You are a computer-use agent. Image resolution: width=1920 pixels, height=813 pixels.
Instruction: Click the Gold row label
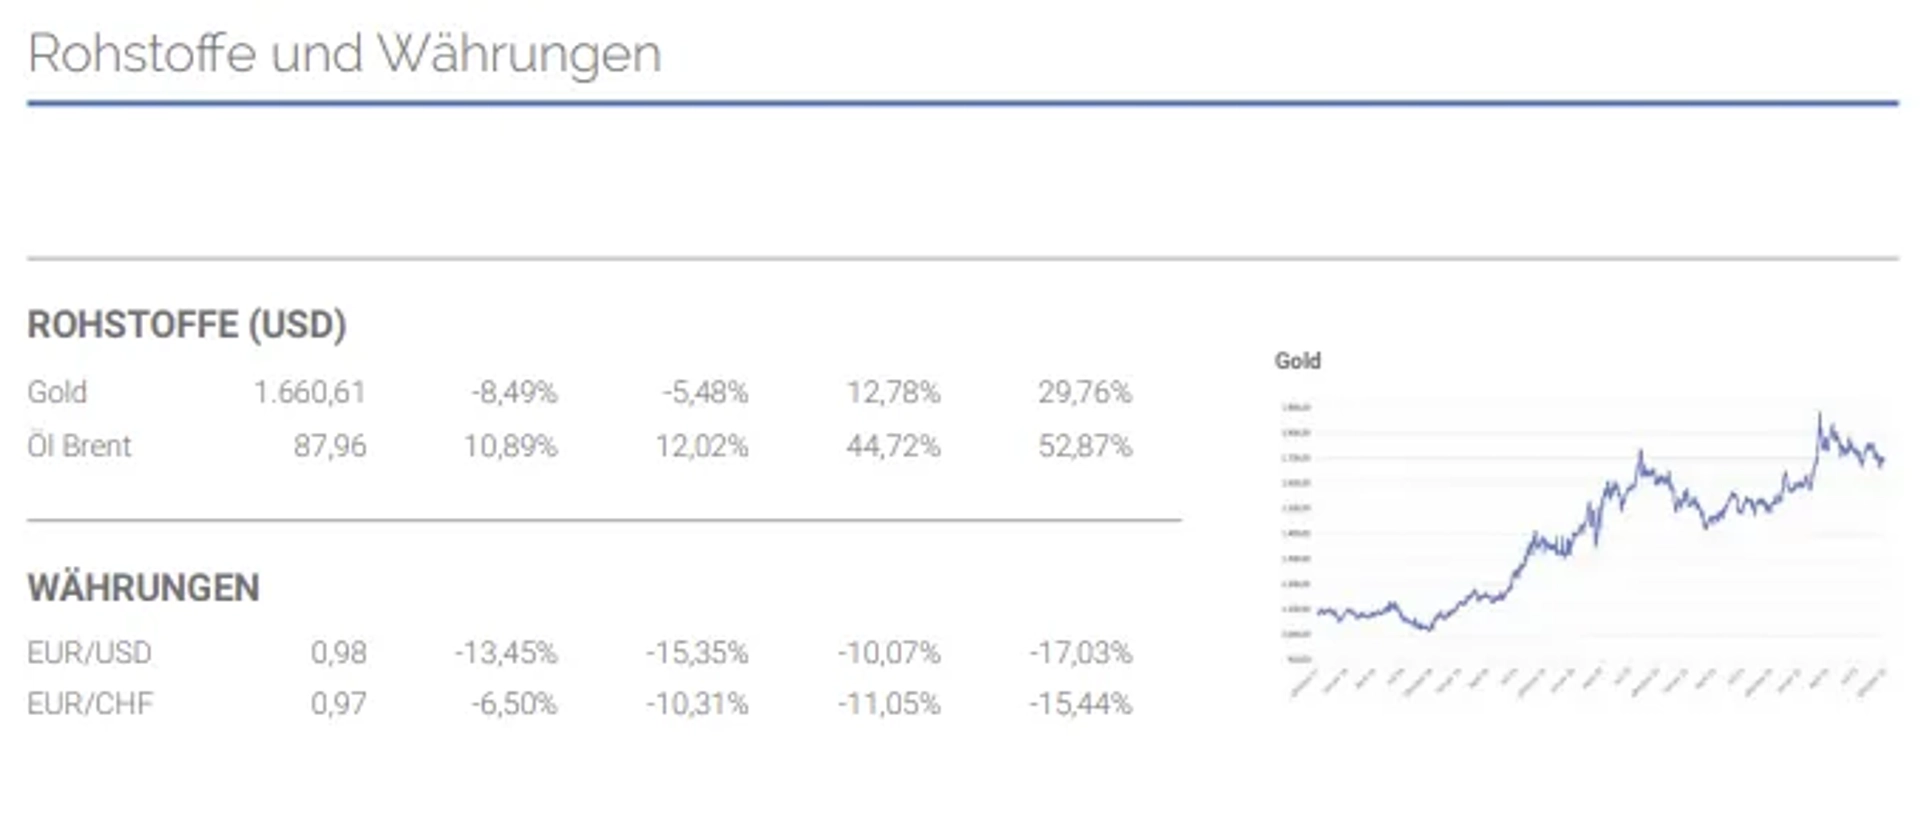[x=57, y=392]
